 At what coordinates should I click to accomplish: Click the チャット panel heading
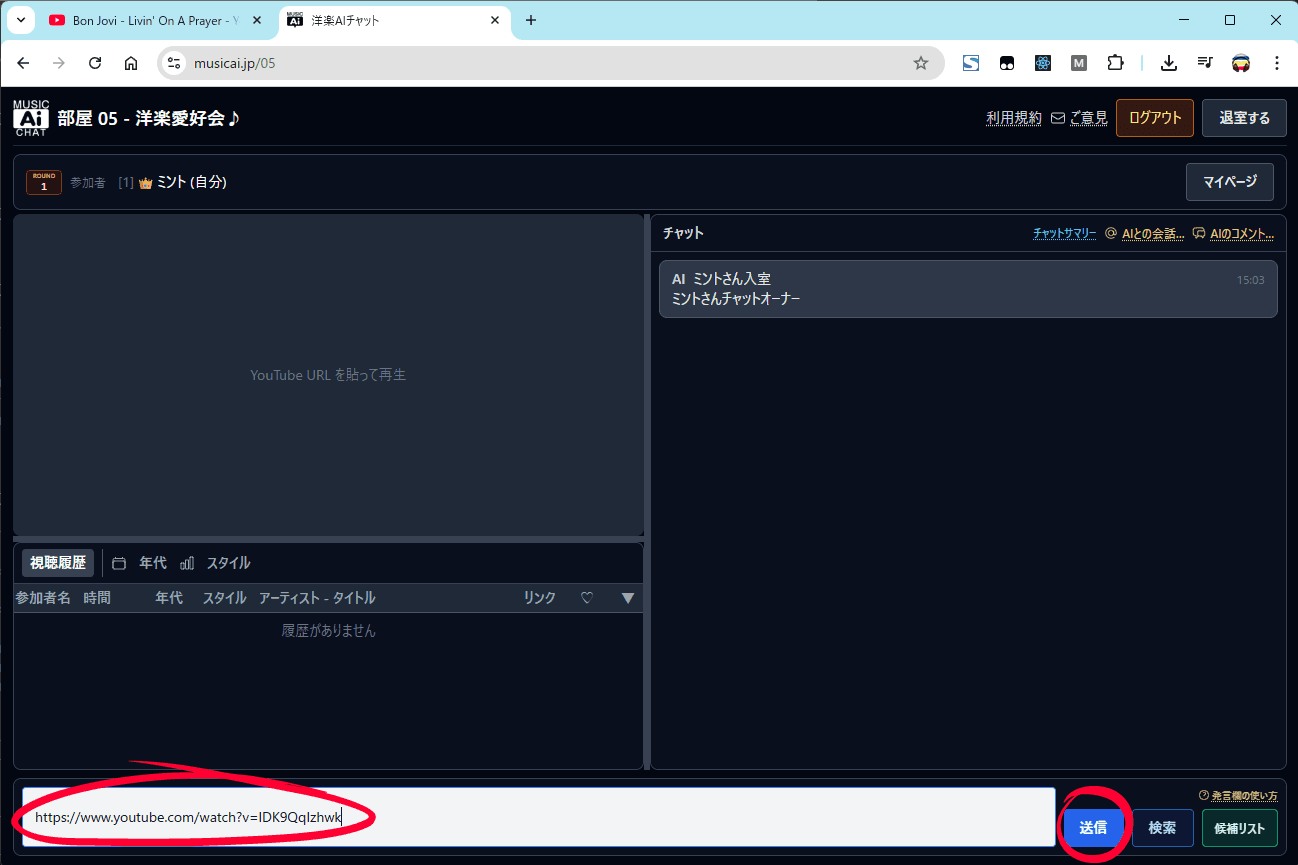[683, 233]
